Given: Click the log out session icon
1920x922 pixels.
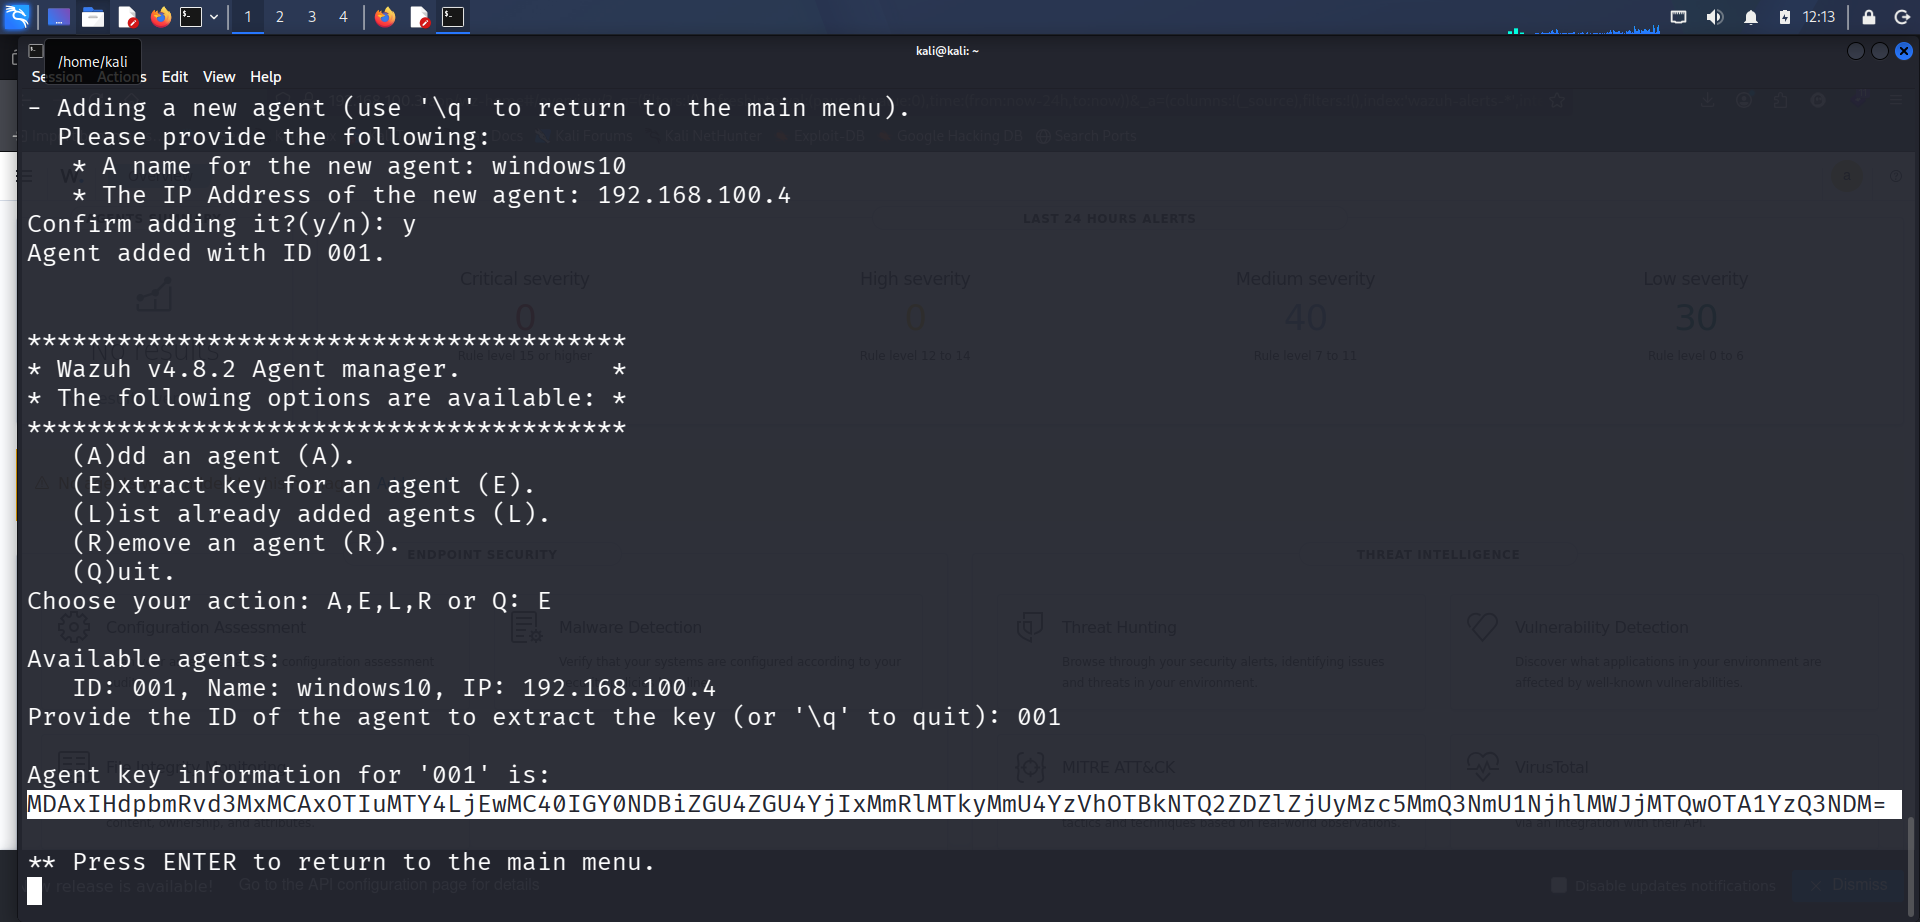Looking at the screenshot, I should [1902, 17].
